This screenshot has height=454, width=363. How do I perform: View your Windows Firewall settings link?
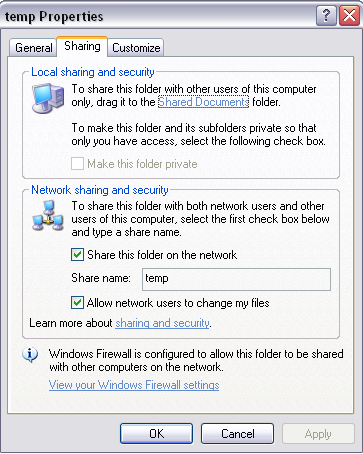coord(134,385)
